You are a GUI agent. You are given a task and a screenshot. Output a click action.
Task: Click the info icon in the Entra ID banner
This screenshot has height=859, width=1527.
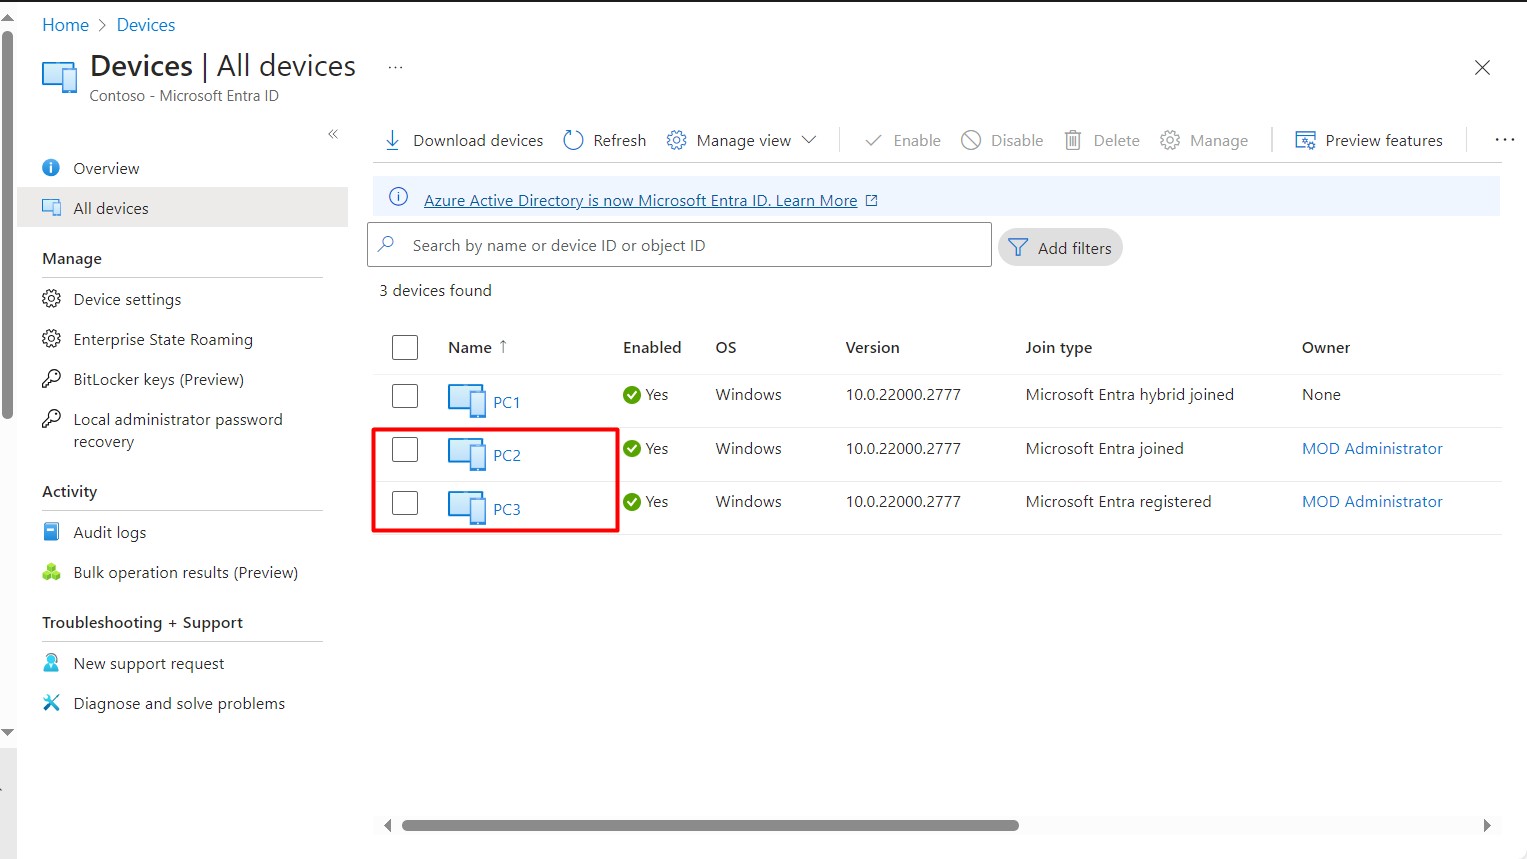tap(398, 197)
